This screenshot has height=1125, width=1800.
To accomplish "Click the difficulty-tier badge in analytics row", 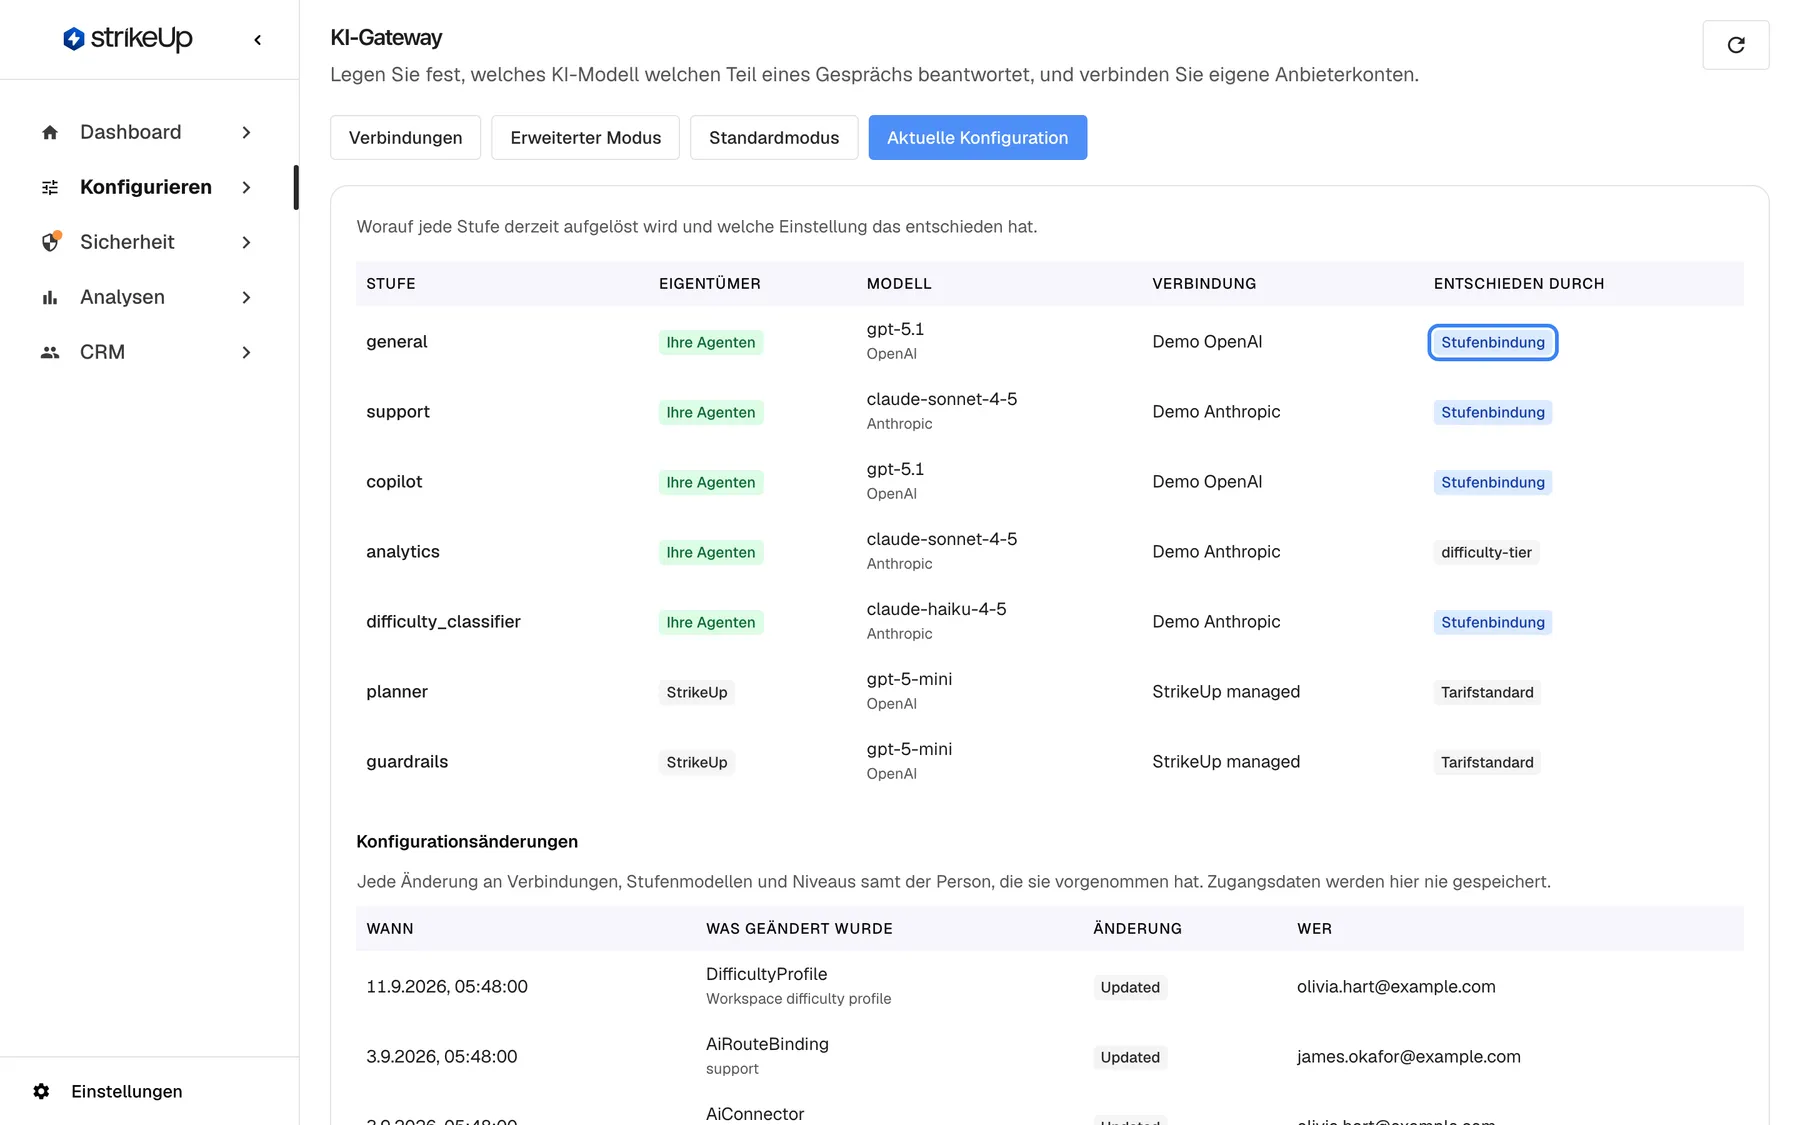I will tap(1486, 553).
